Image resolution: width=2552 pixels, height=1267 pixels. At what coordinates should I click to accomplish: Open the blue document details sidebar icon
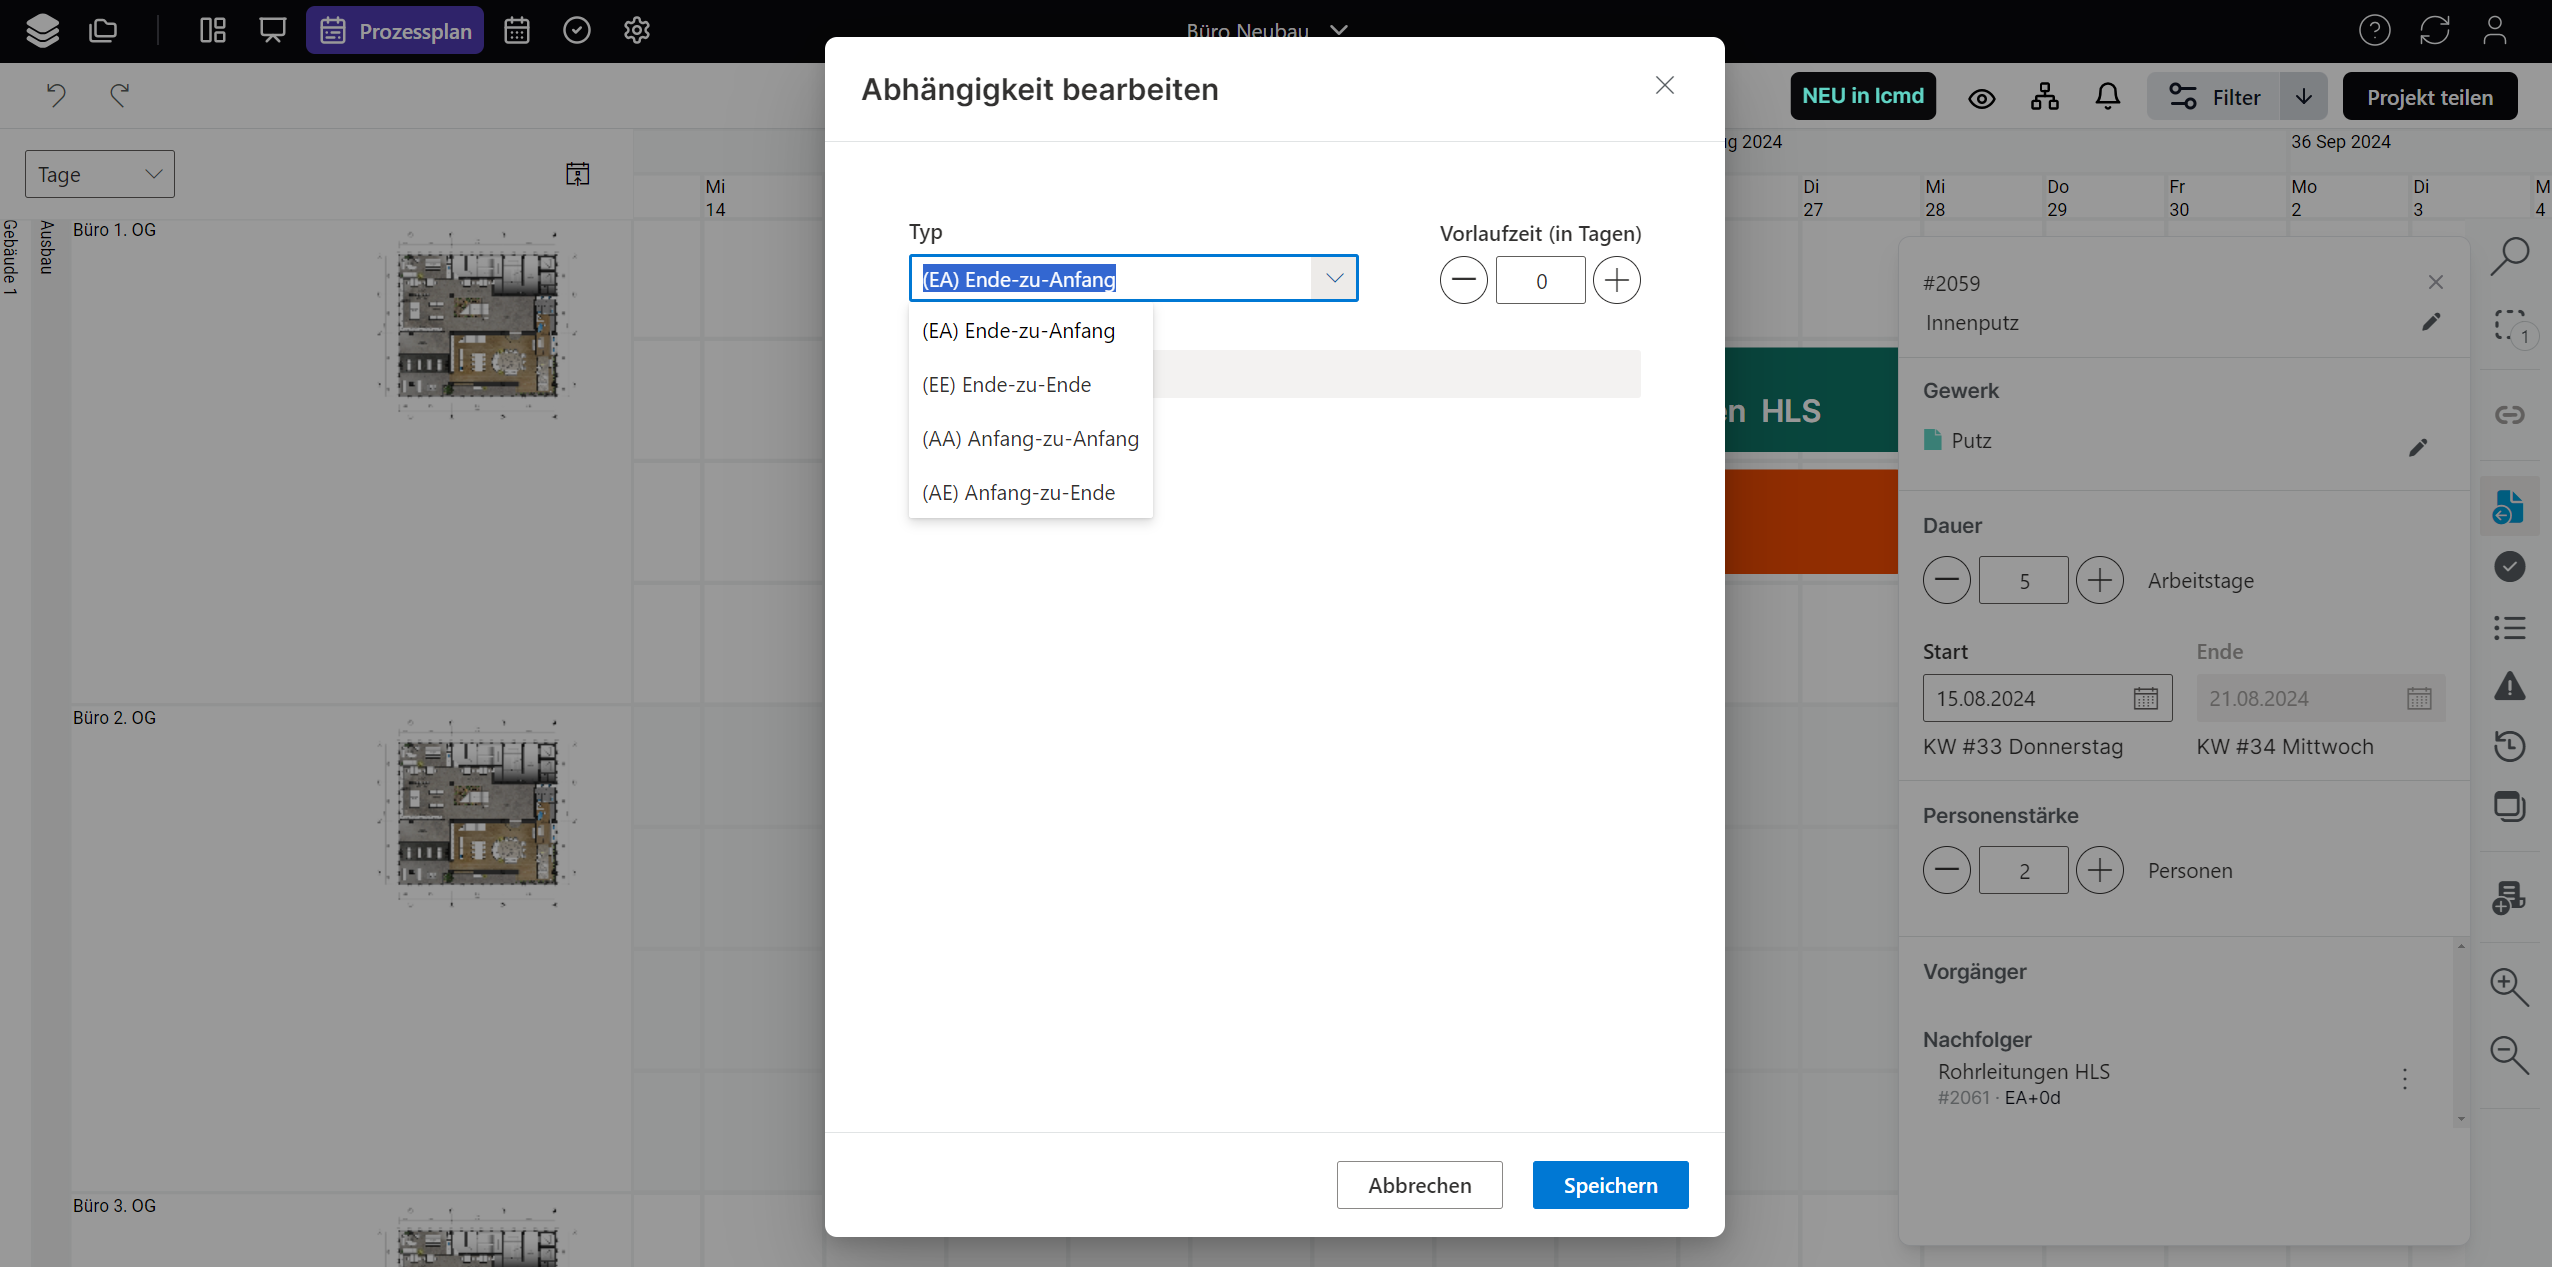[2509, 506]
